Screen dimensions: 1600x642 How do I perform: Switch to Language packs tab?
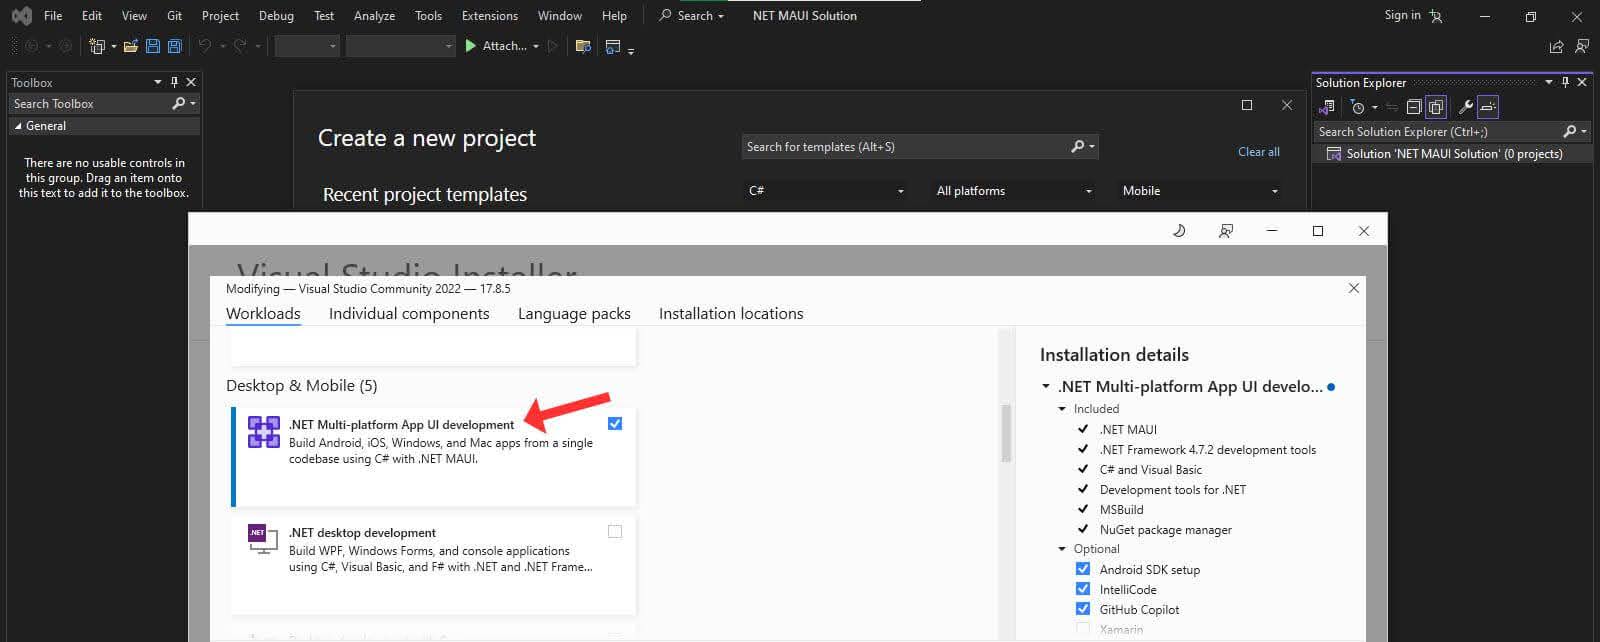[x=574, y=314]
